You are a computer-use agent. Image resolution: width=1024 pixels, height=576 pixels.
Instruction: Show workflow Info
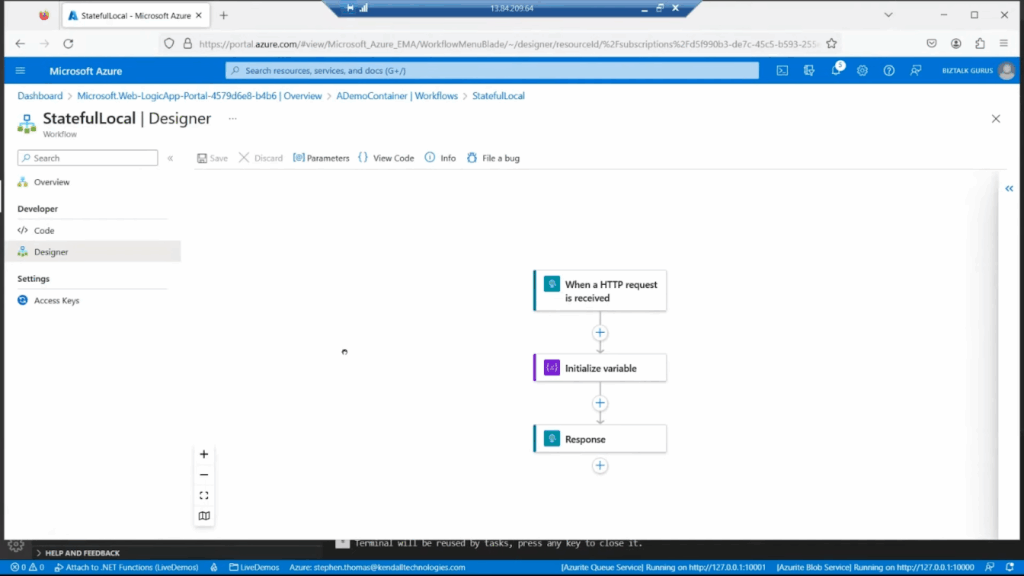point(440,158)
